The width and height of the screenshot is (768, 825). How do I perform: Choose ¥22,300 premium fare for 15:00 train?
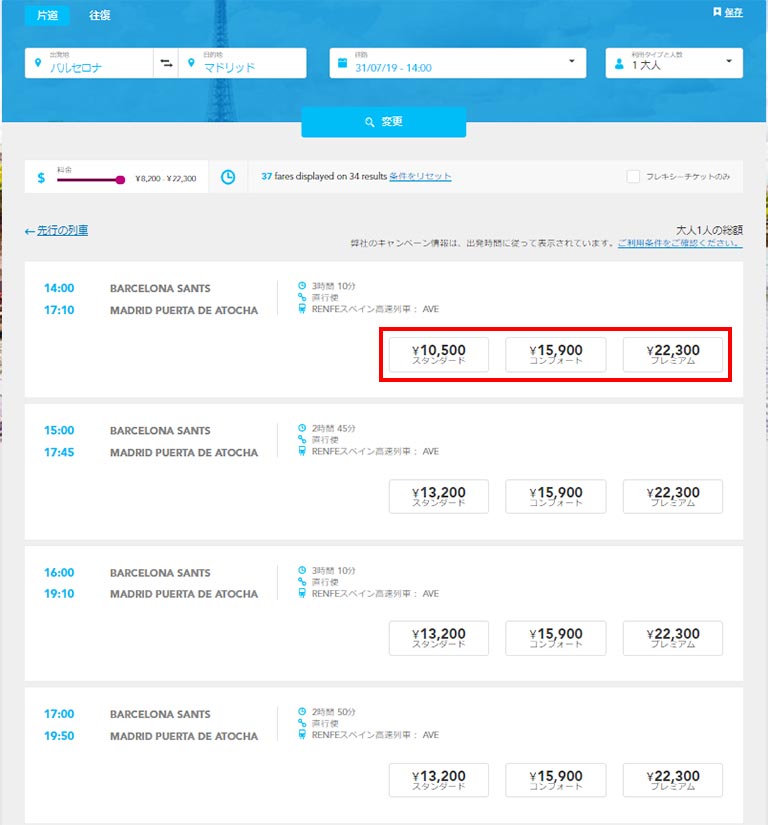coord(673,496)
